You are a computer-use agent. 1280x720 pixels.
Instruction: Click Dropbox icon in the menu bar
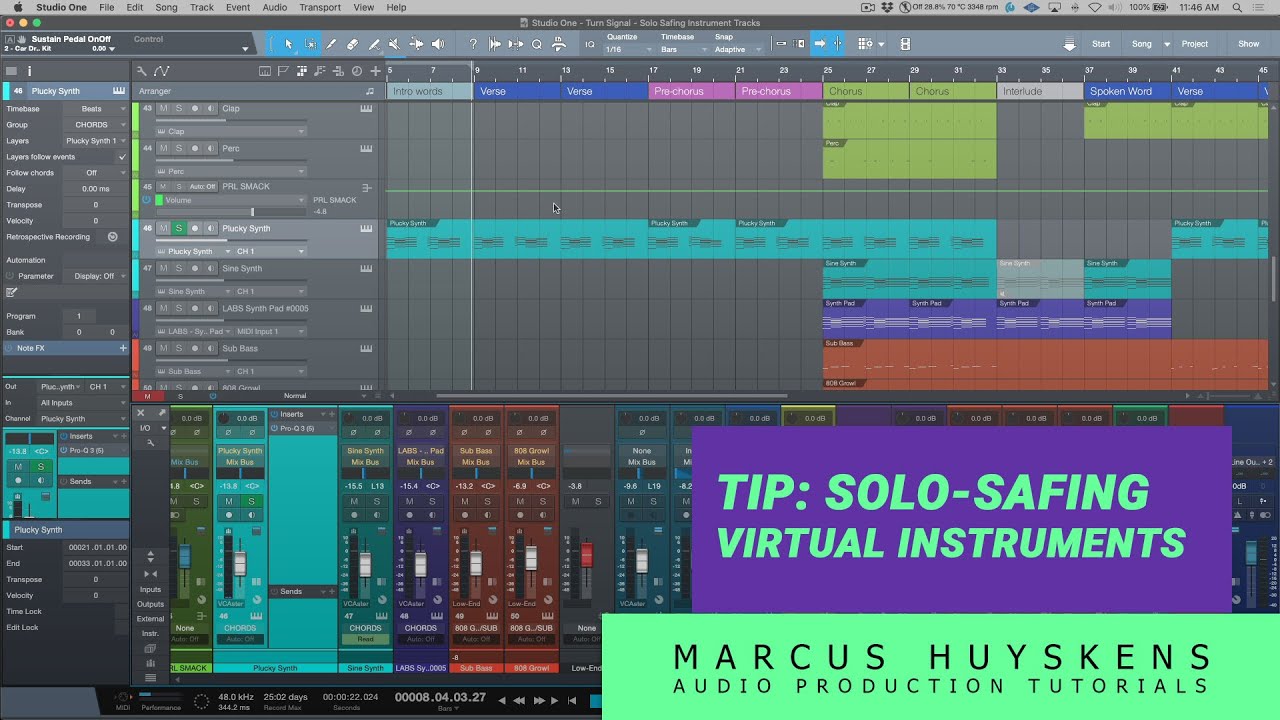[889, 7]
